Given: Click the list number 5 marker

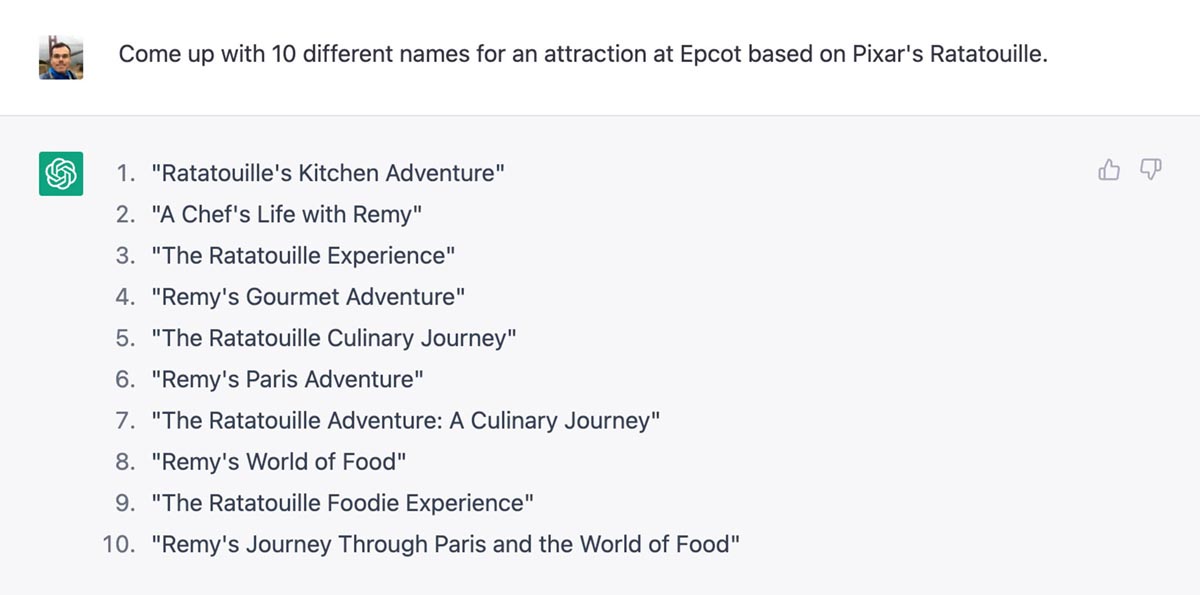Looking at the screenshot, I should (124, 338).
